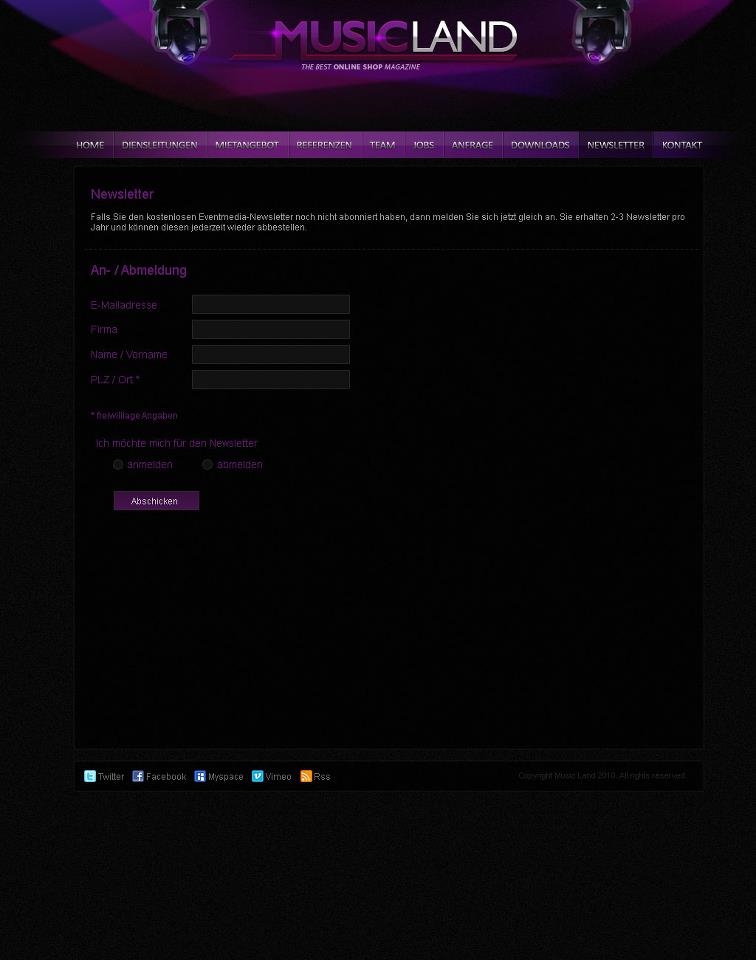Click the RSS feed icon

[306, 776]
